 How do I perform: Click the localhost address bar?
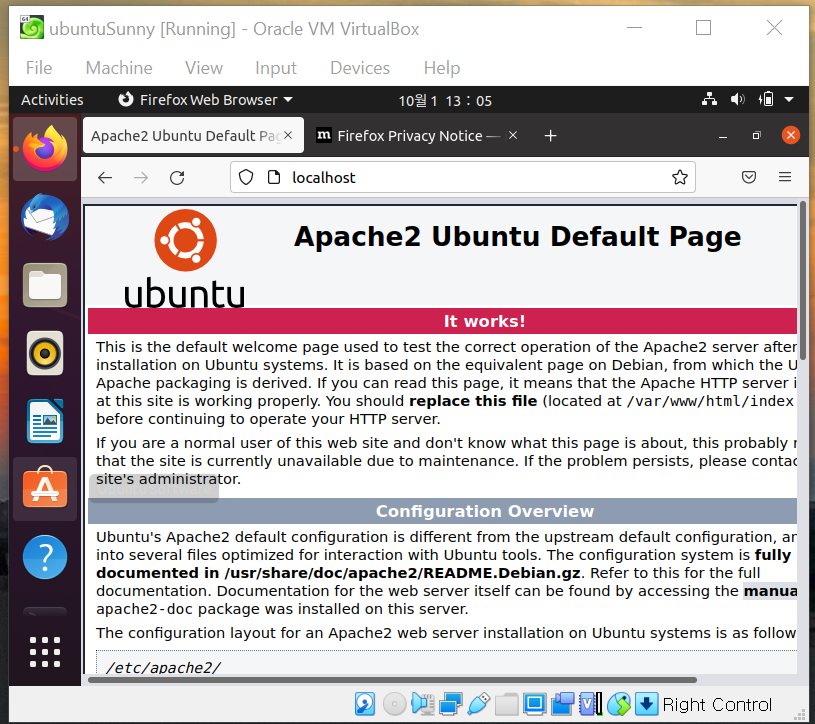463,178
